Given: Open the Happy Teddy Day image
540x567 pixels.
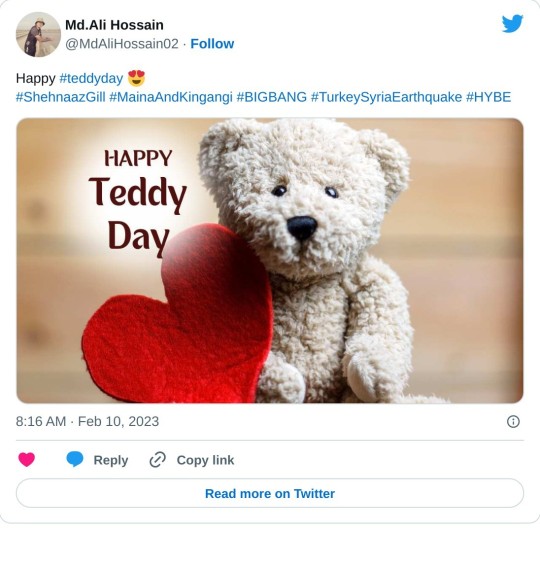Looking at the screenshot, I should click(270, 260).
